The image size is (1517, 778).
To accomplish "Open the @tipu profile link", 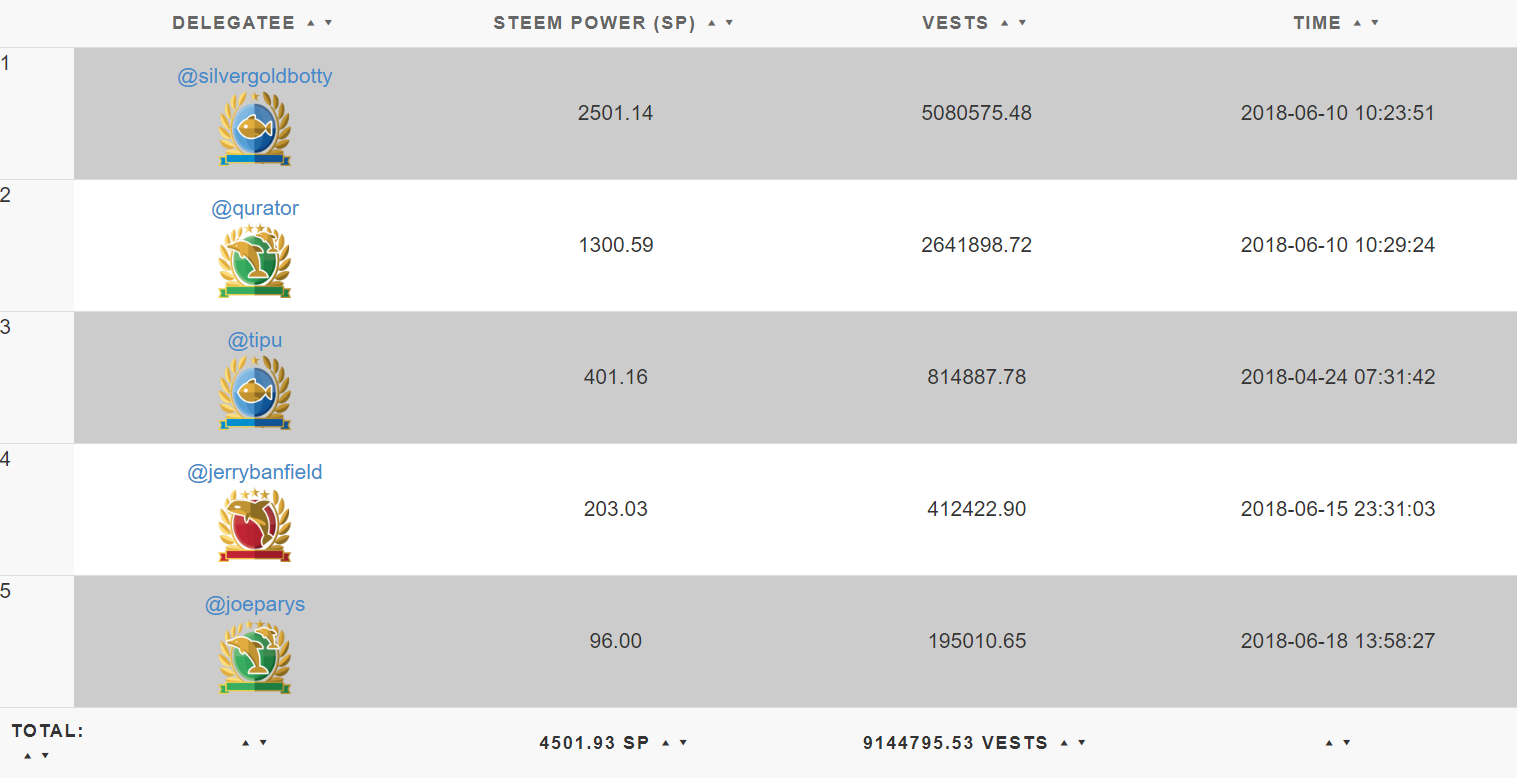I will 255,341.
